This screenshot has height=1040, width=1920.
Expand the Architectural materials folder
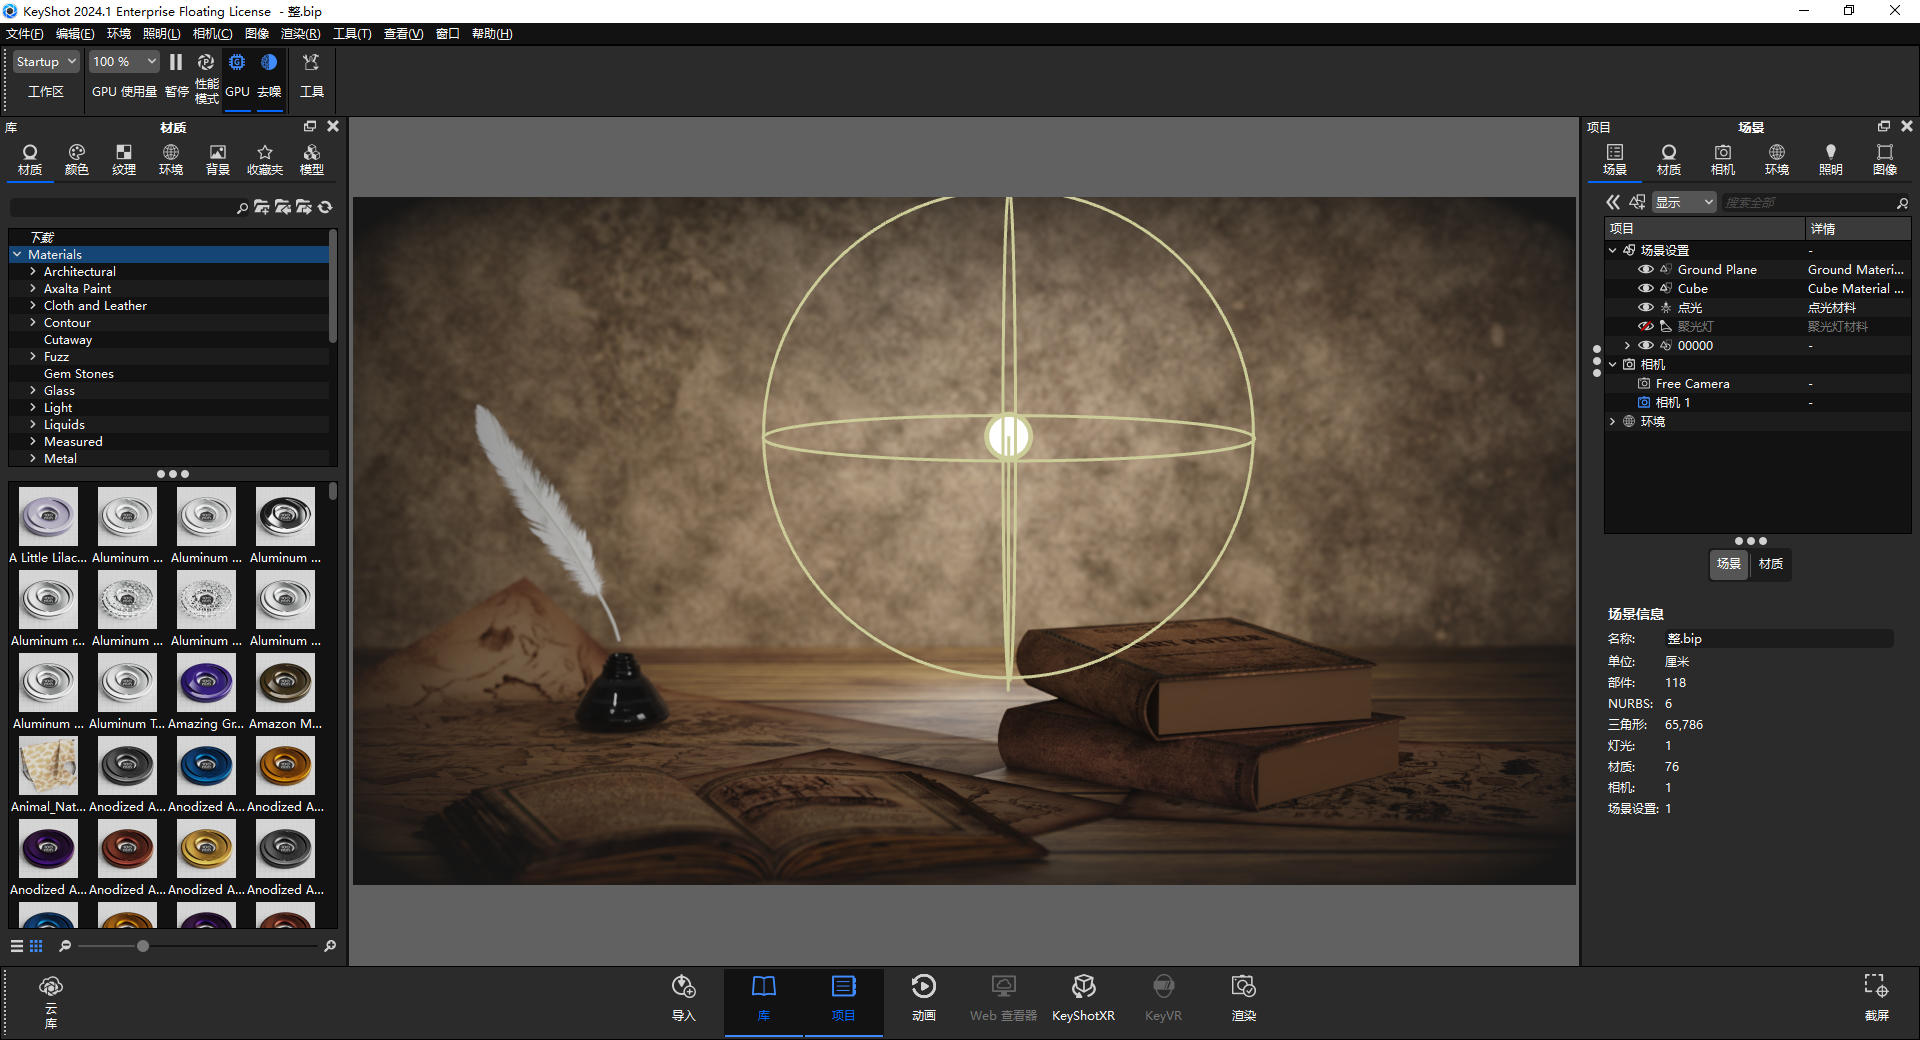tap(33, 272)
